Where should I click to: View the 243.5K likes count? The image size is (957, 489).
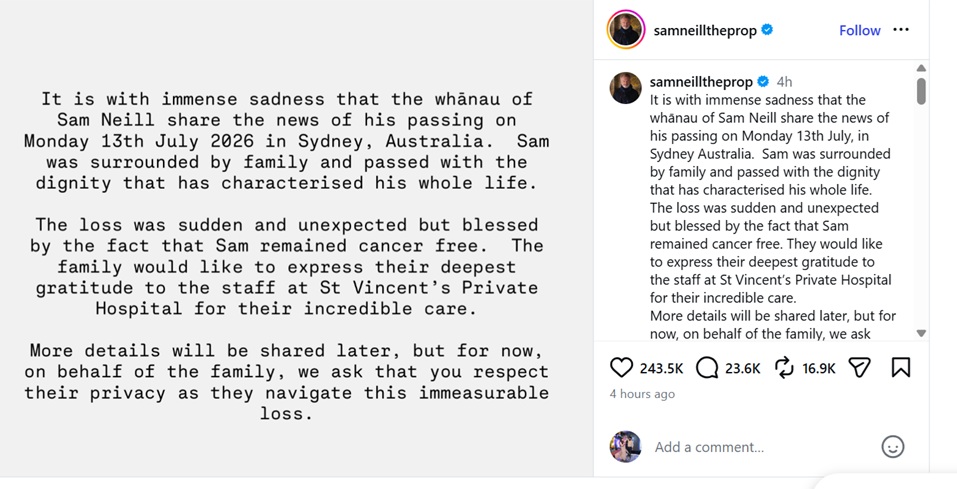coord(662,368)
